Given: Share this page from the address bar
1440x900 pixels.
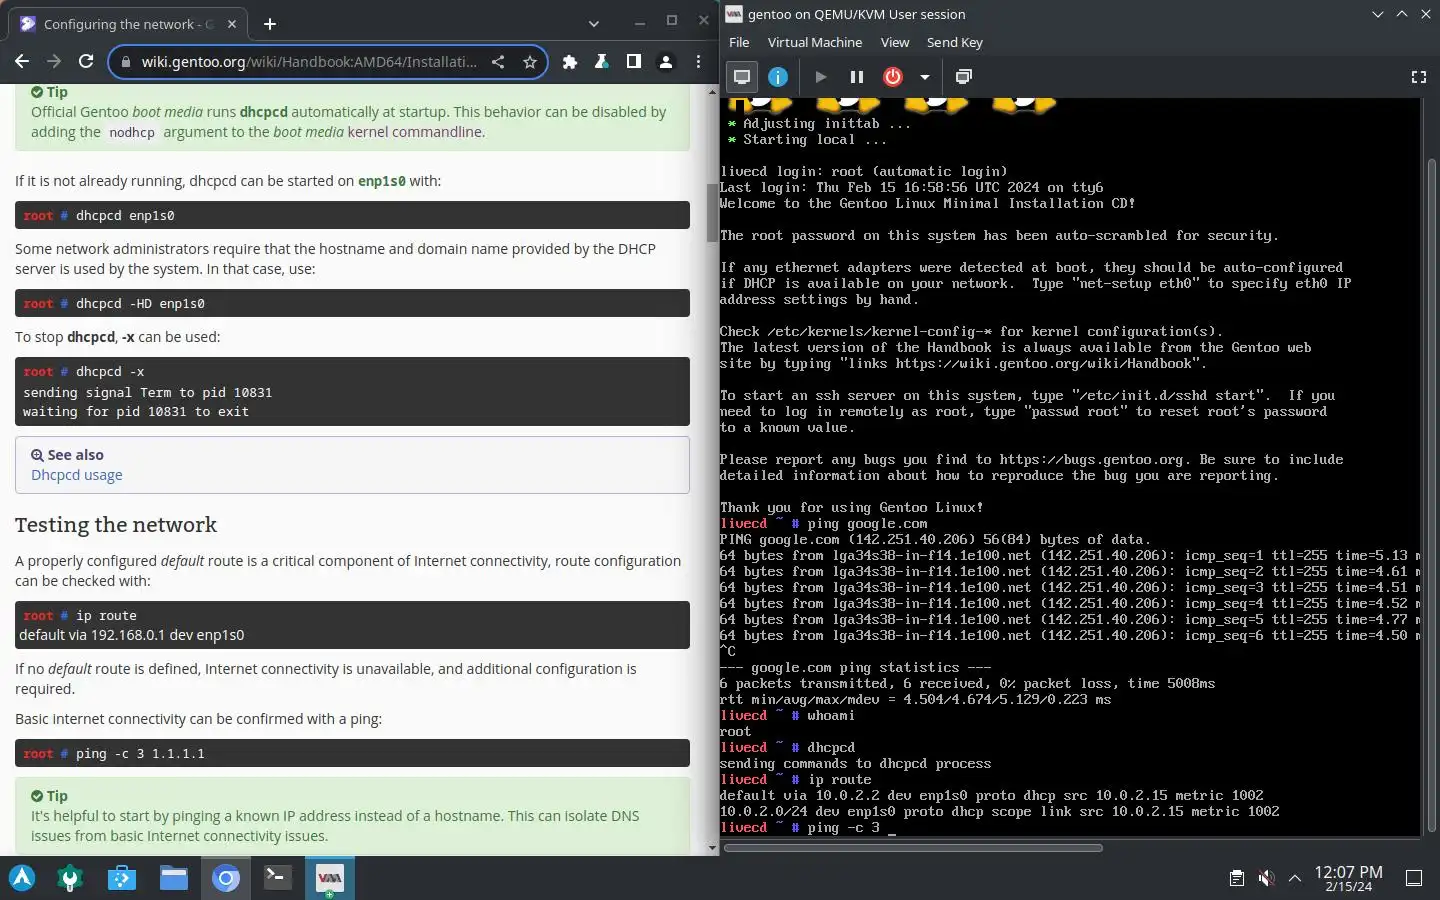Looking at the screenshot, I should point(498,62).
